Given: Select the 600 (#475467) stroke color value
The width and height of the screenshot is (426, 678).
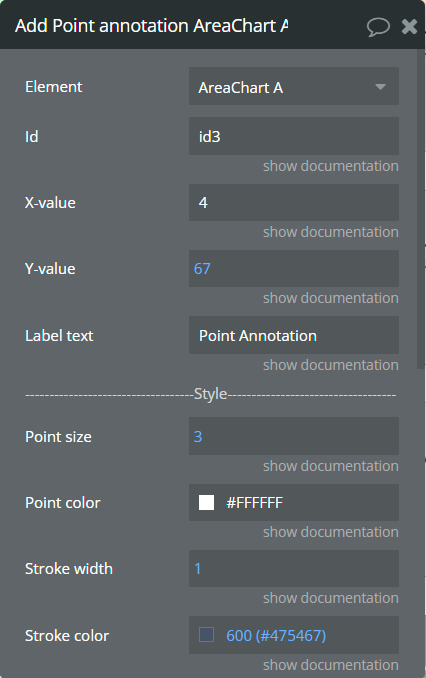Looking at the screenshot, I should (276, 636).
